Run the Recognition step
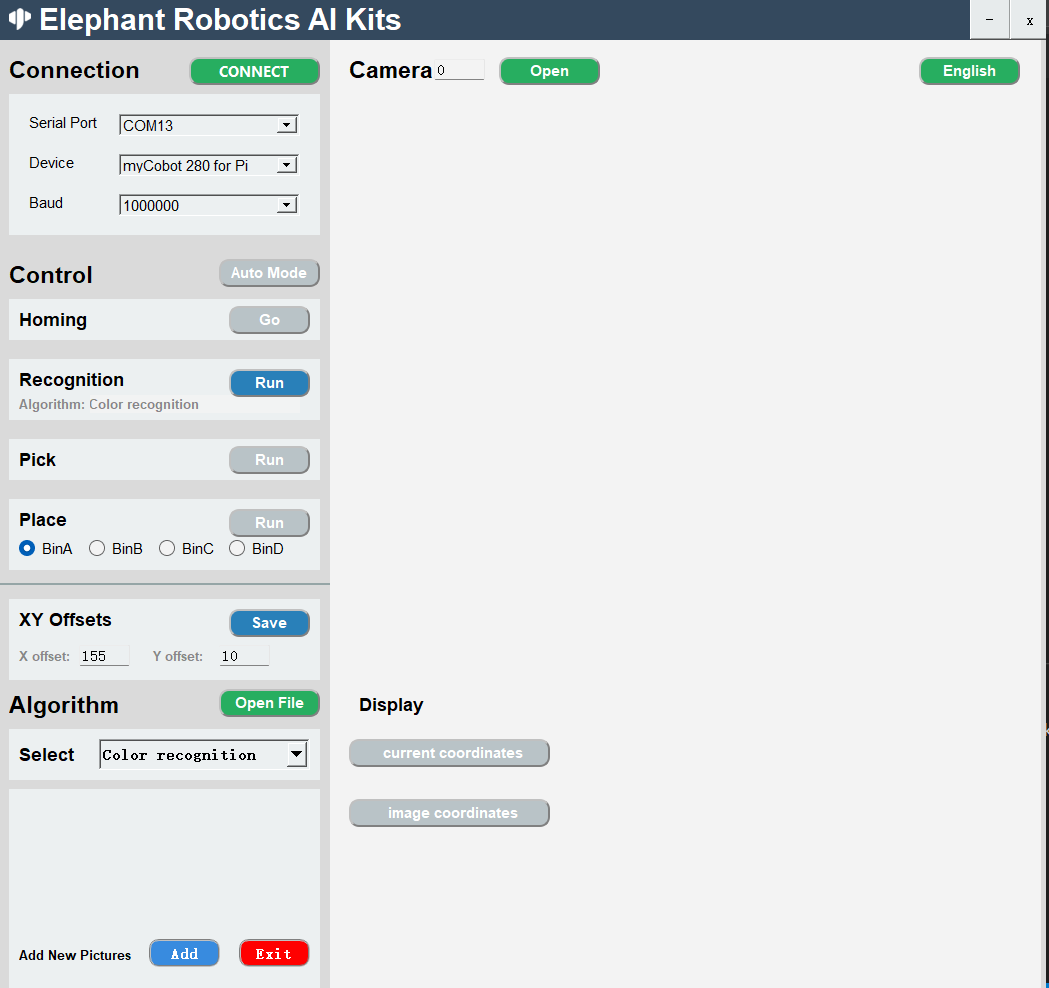 tap(270, 383)
